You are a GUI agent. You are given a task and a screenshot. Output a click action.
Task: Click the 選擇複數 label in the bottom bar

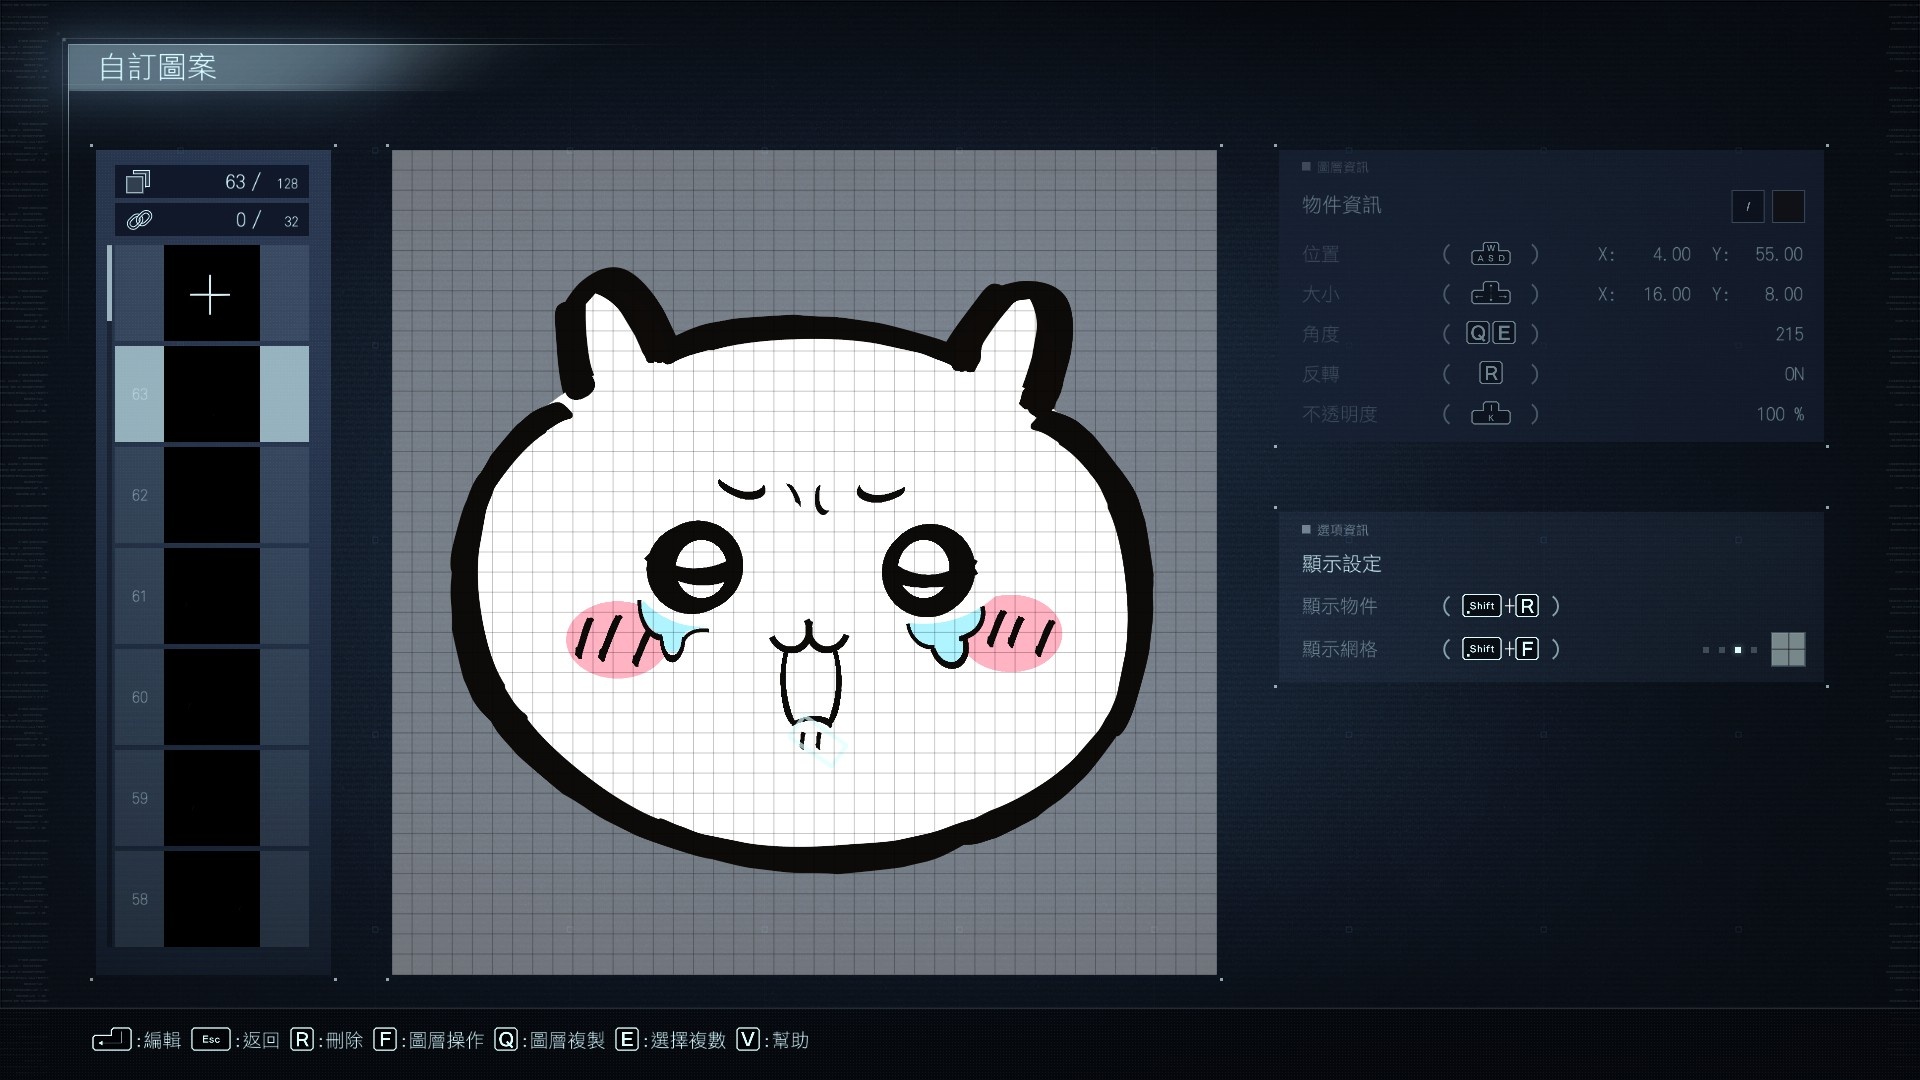pyautogui.click(x=688, y=1040)
